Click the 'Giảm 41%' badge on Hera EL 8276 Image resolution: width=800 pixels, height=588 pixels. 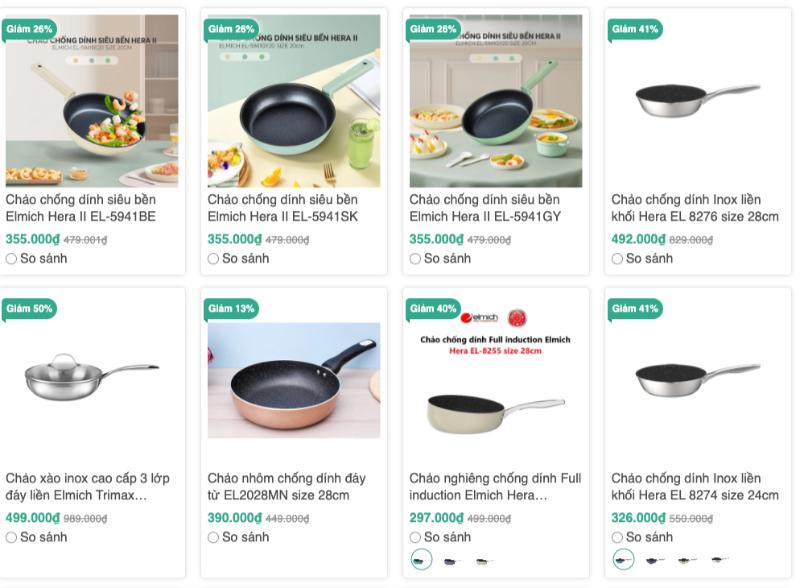coord(636,29)
